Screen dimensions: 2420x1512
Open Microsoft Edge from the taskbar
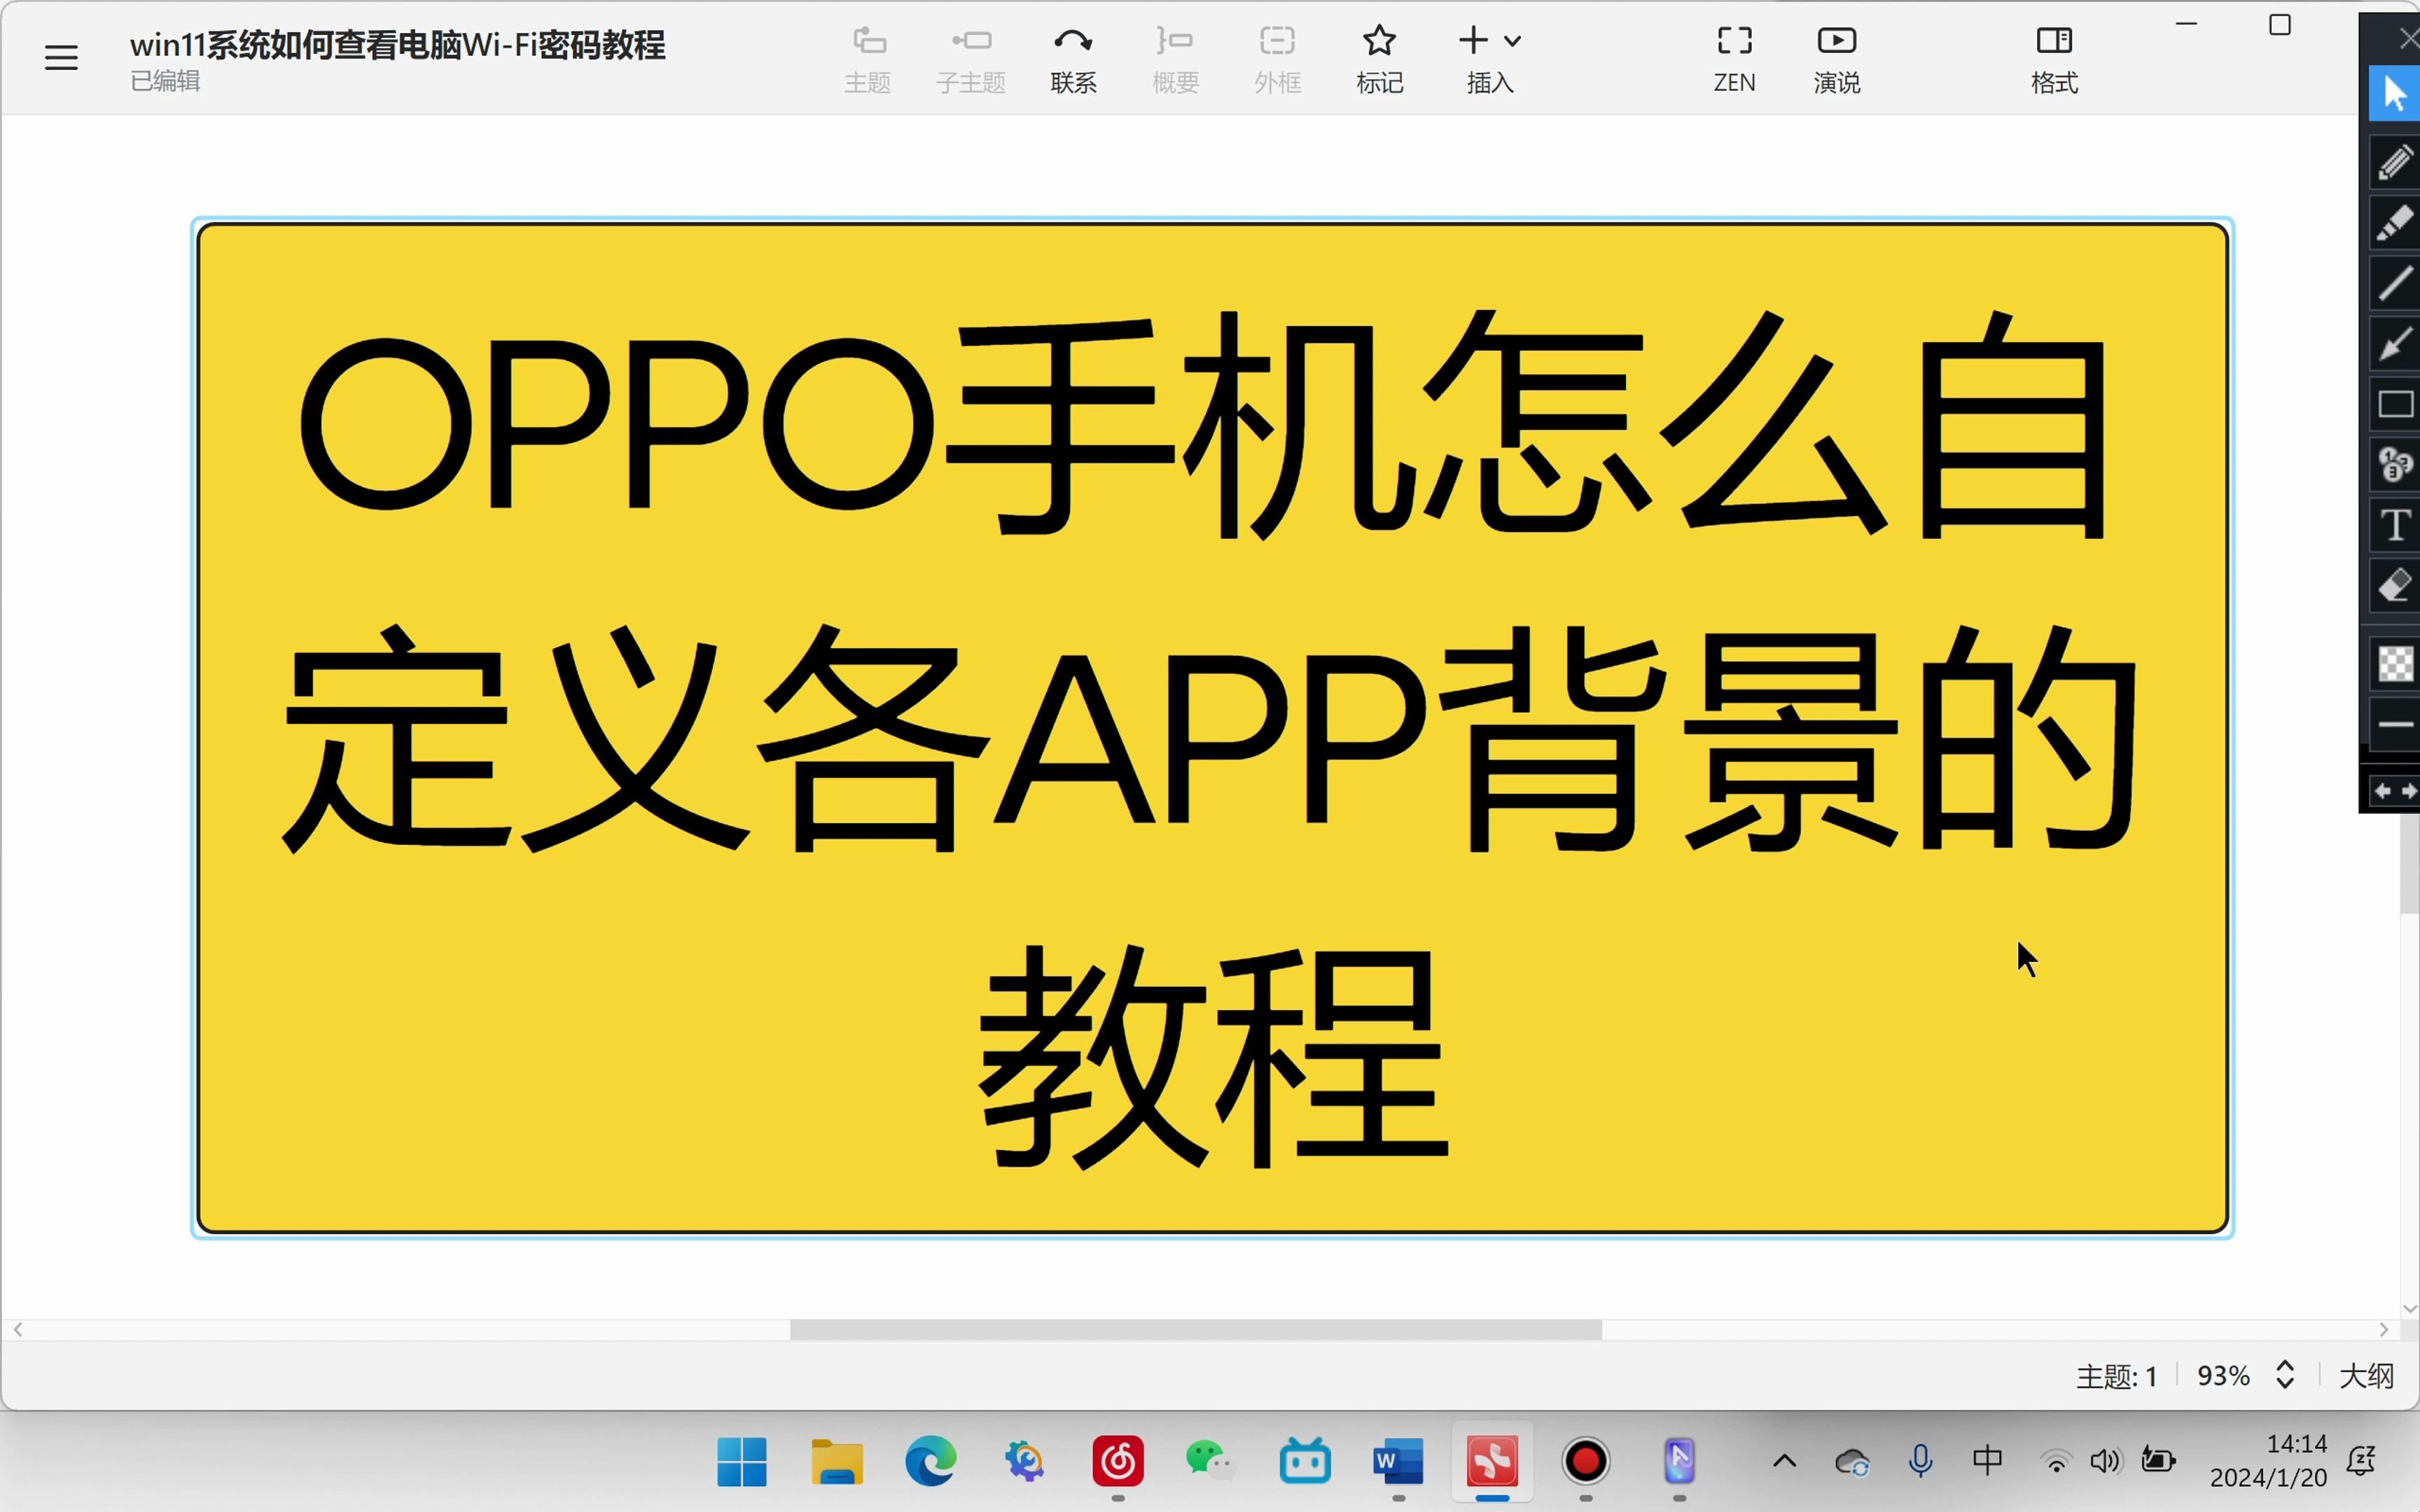pyautogui.click(x=930, y=1462)
